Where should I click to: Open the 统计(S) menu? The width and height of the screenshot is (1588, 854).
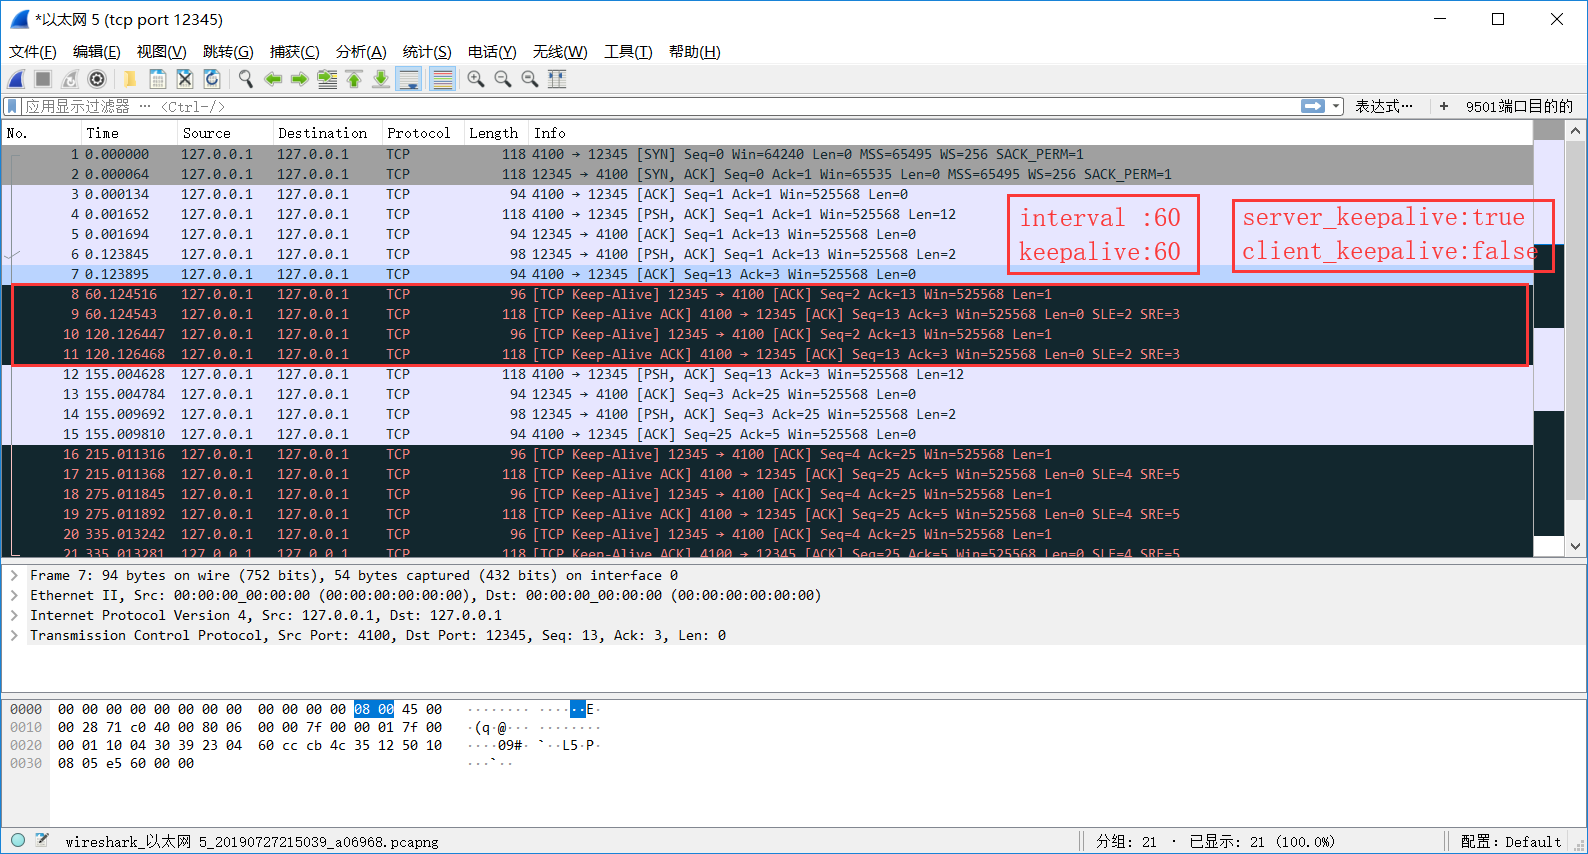click(426, 52)
